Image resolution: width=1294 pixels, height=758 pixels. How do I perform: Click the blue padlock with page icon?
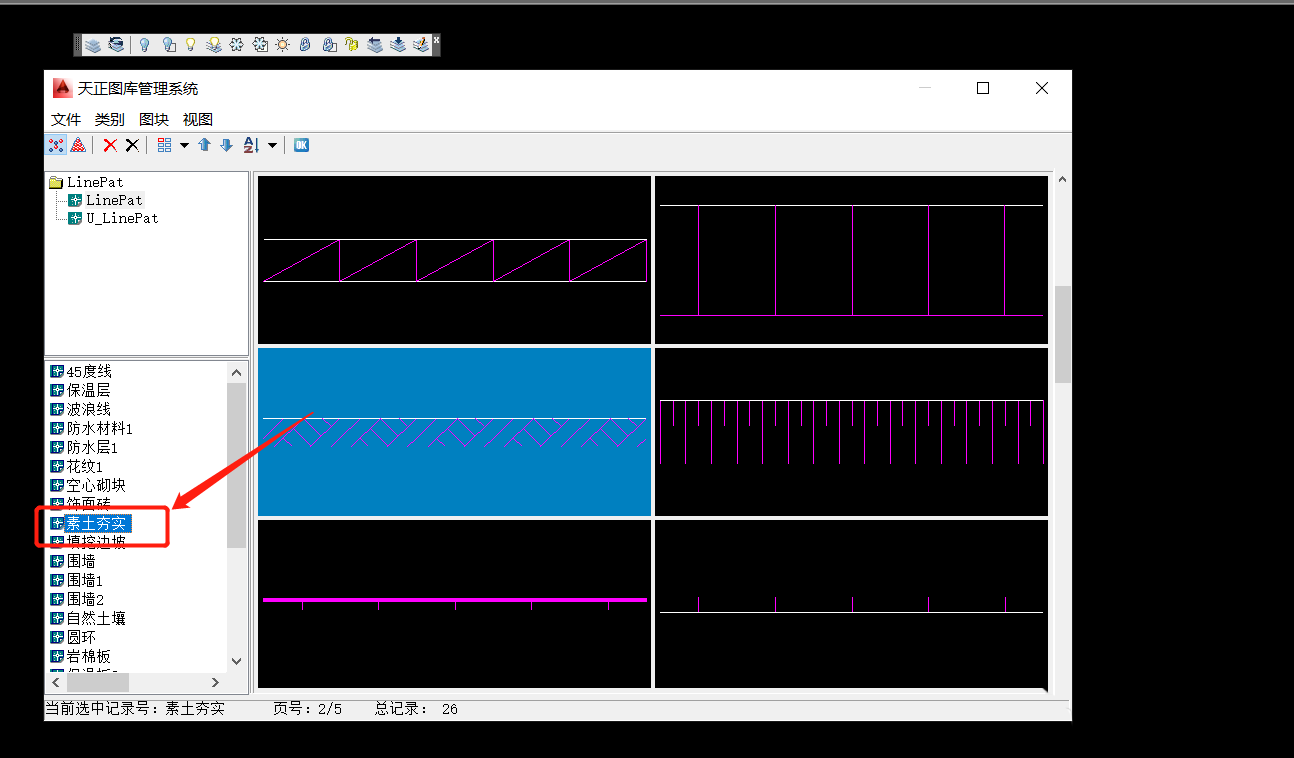(x=329, y=45)
